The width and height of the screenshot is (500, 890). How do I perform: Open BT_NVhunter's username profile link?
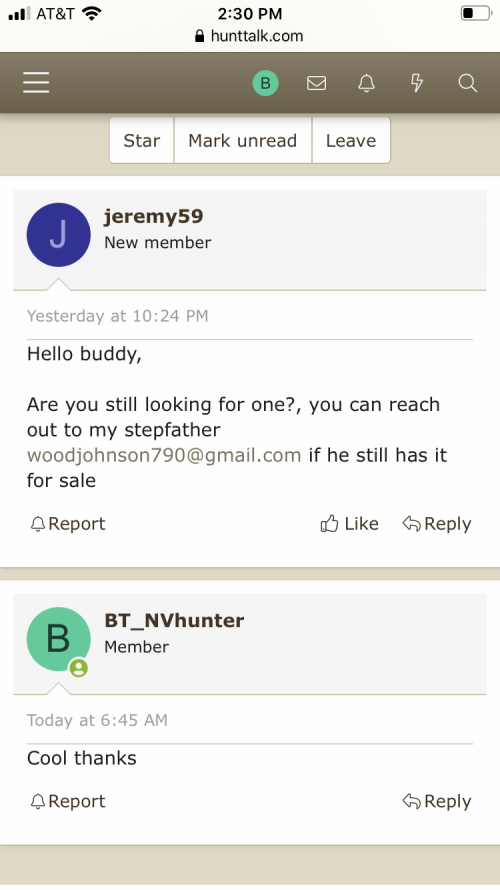point(174,620)
